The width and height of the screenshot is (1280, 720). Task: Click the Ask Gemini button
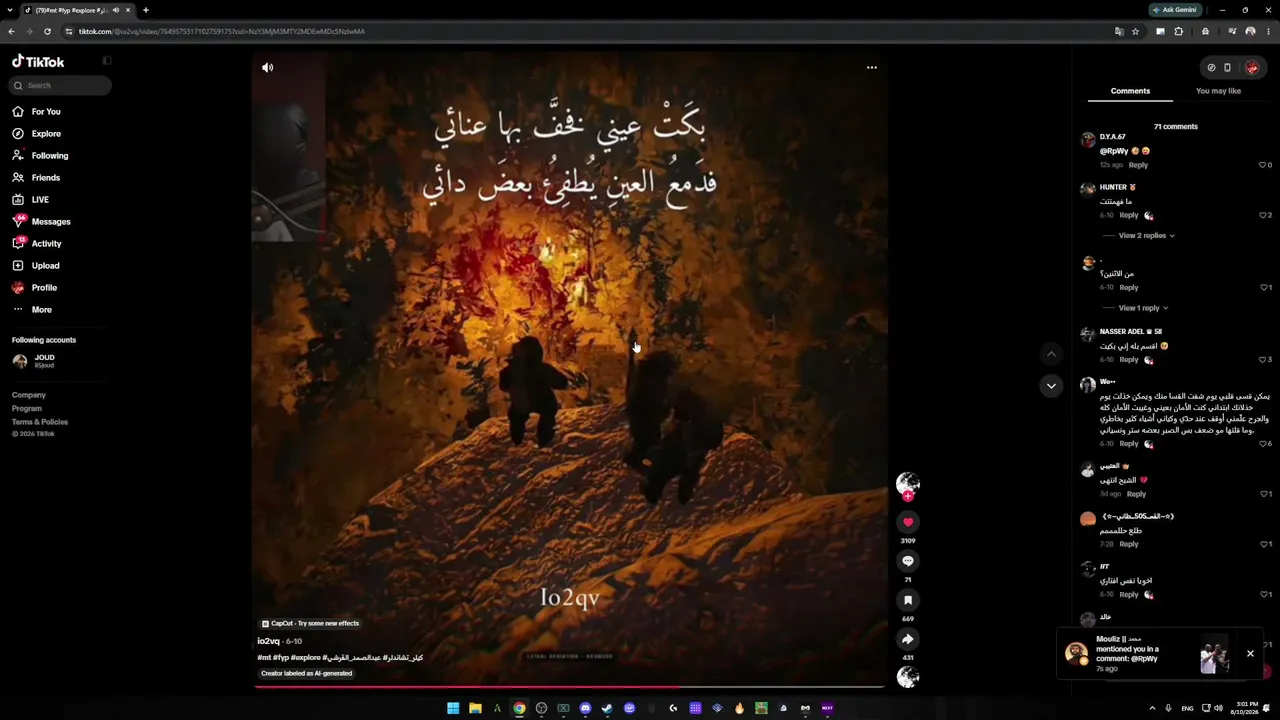tap(1174, 10)
